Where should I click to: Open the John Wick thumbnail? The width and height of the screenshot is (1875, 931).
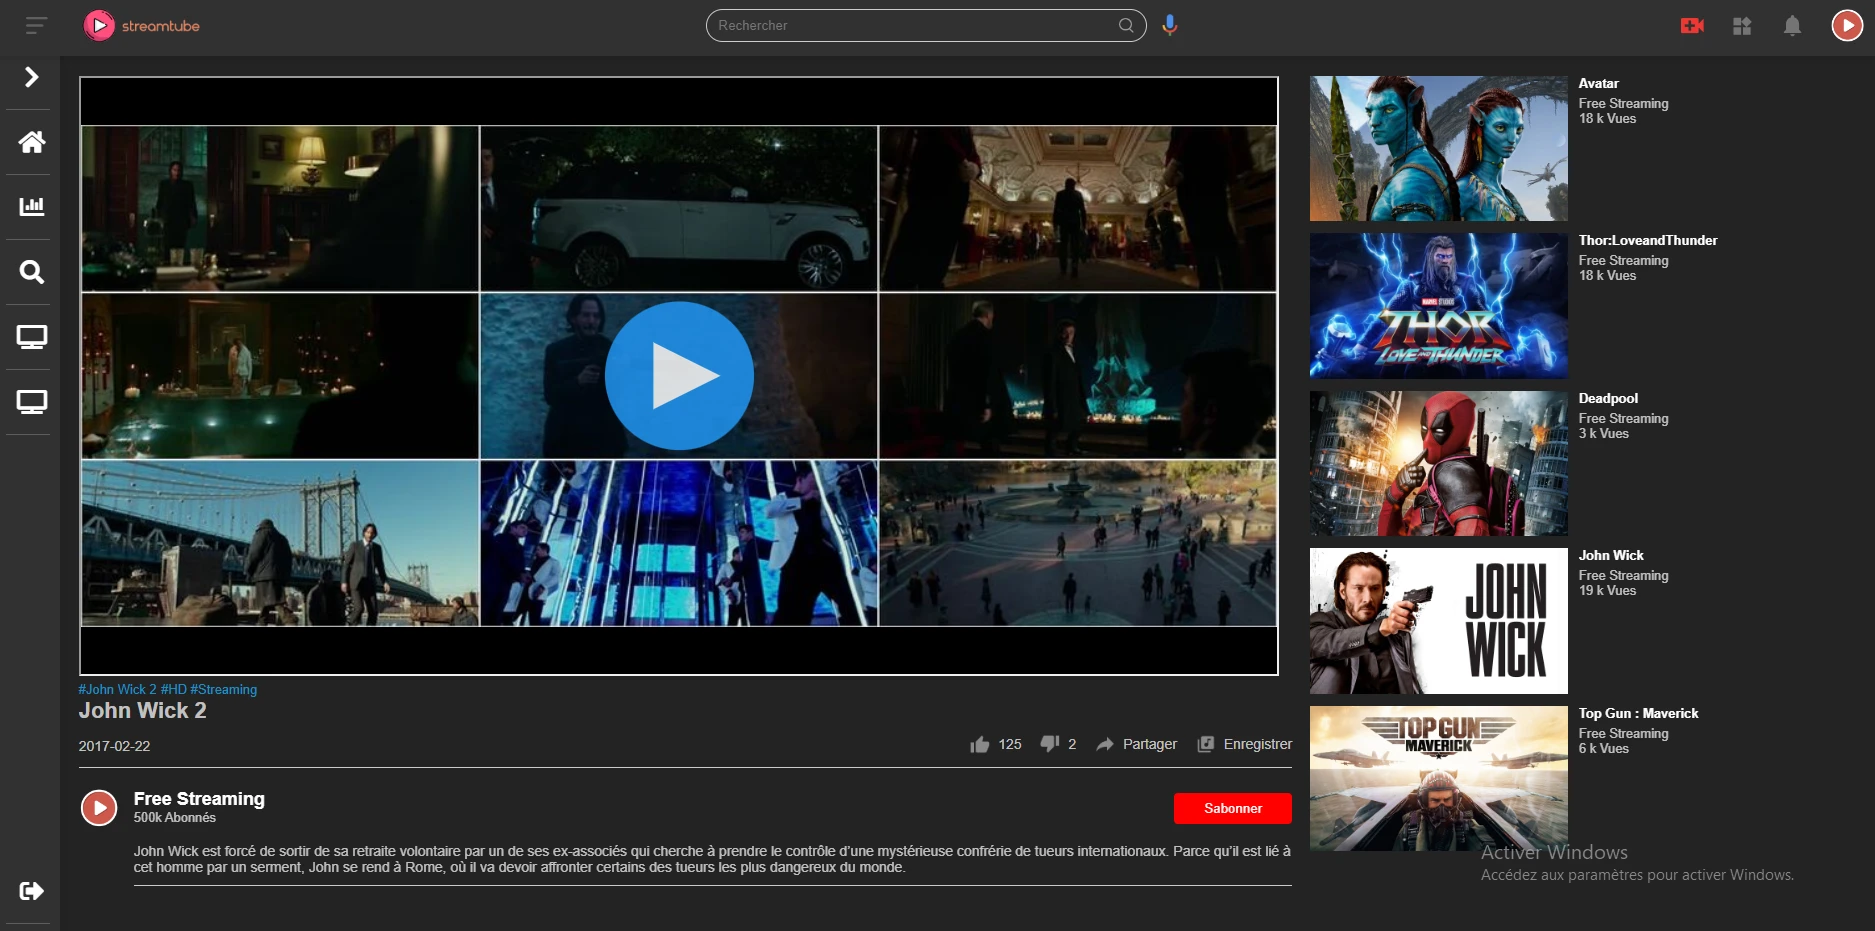1438,621
